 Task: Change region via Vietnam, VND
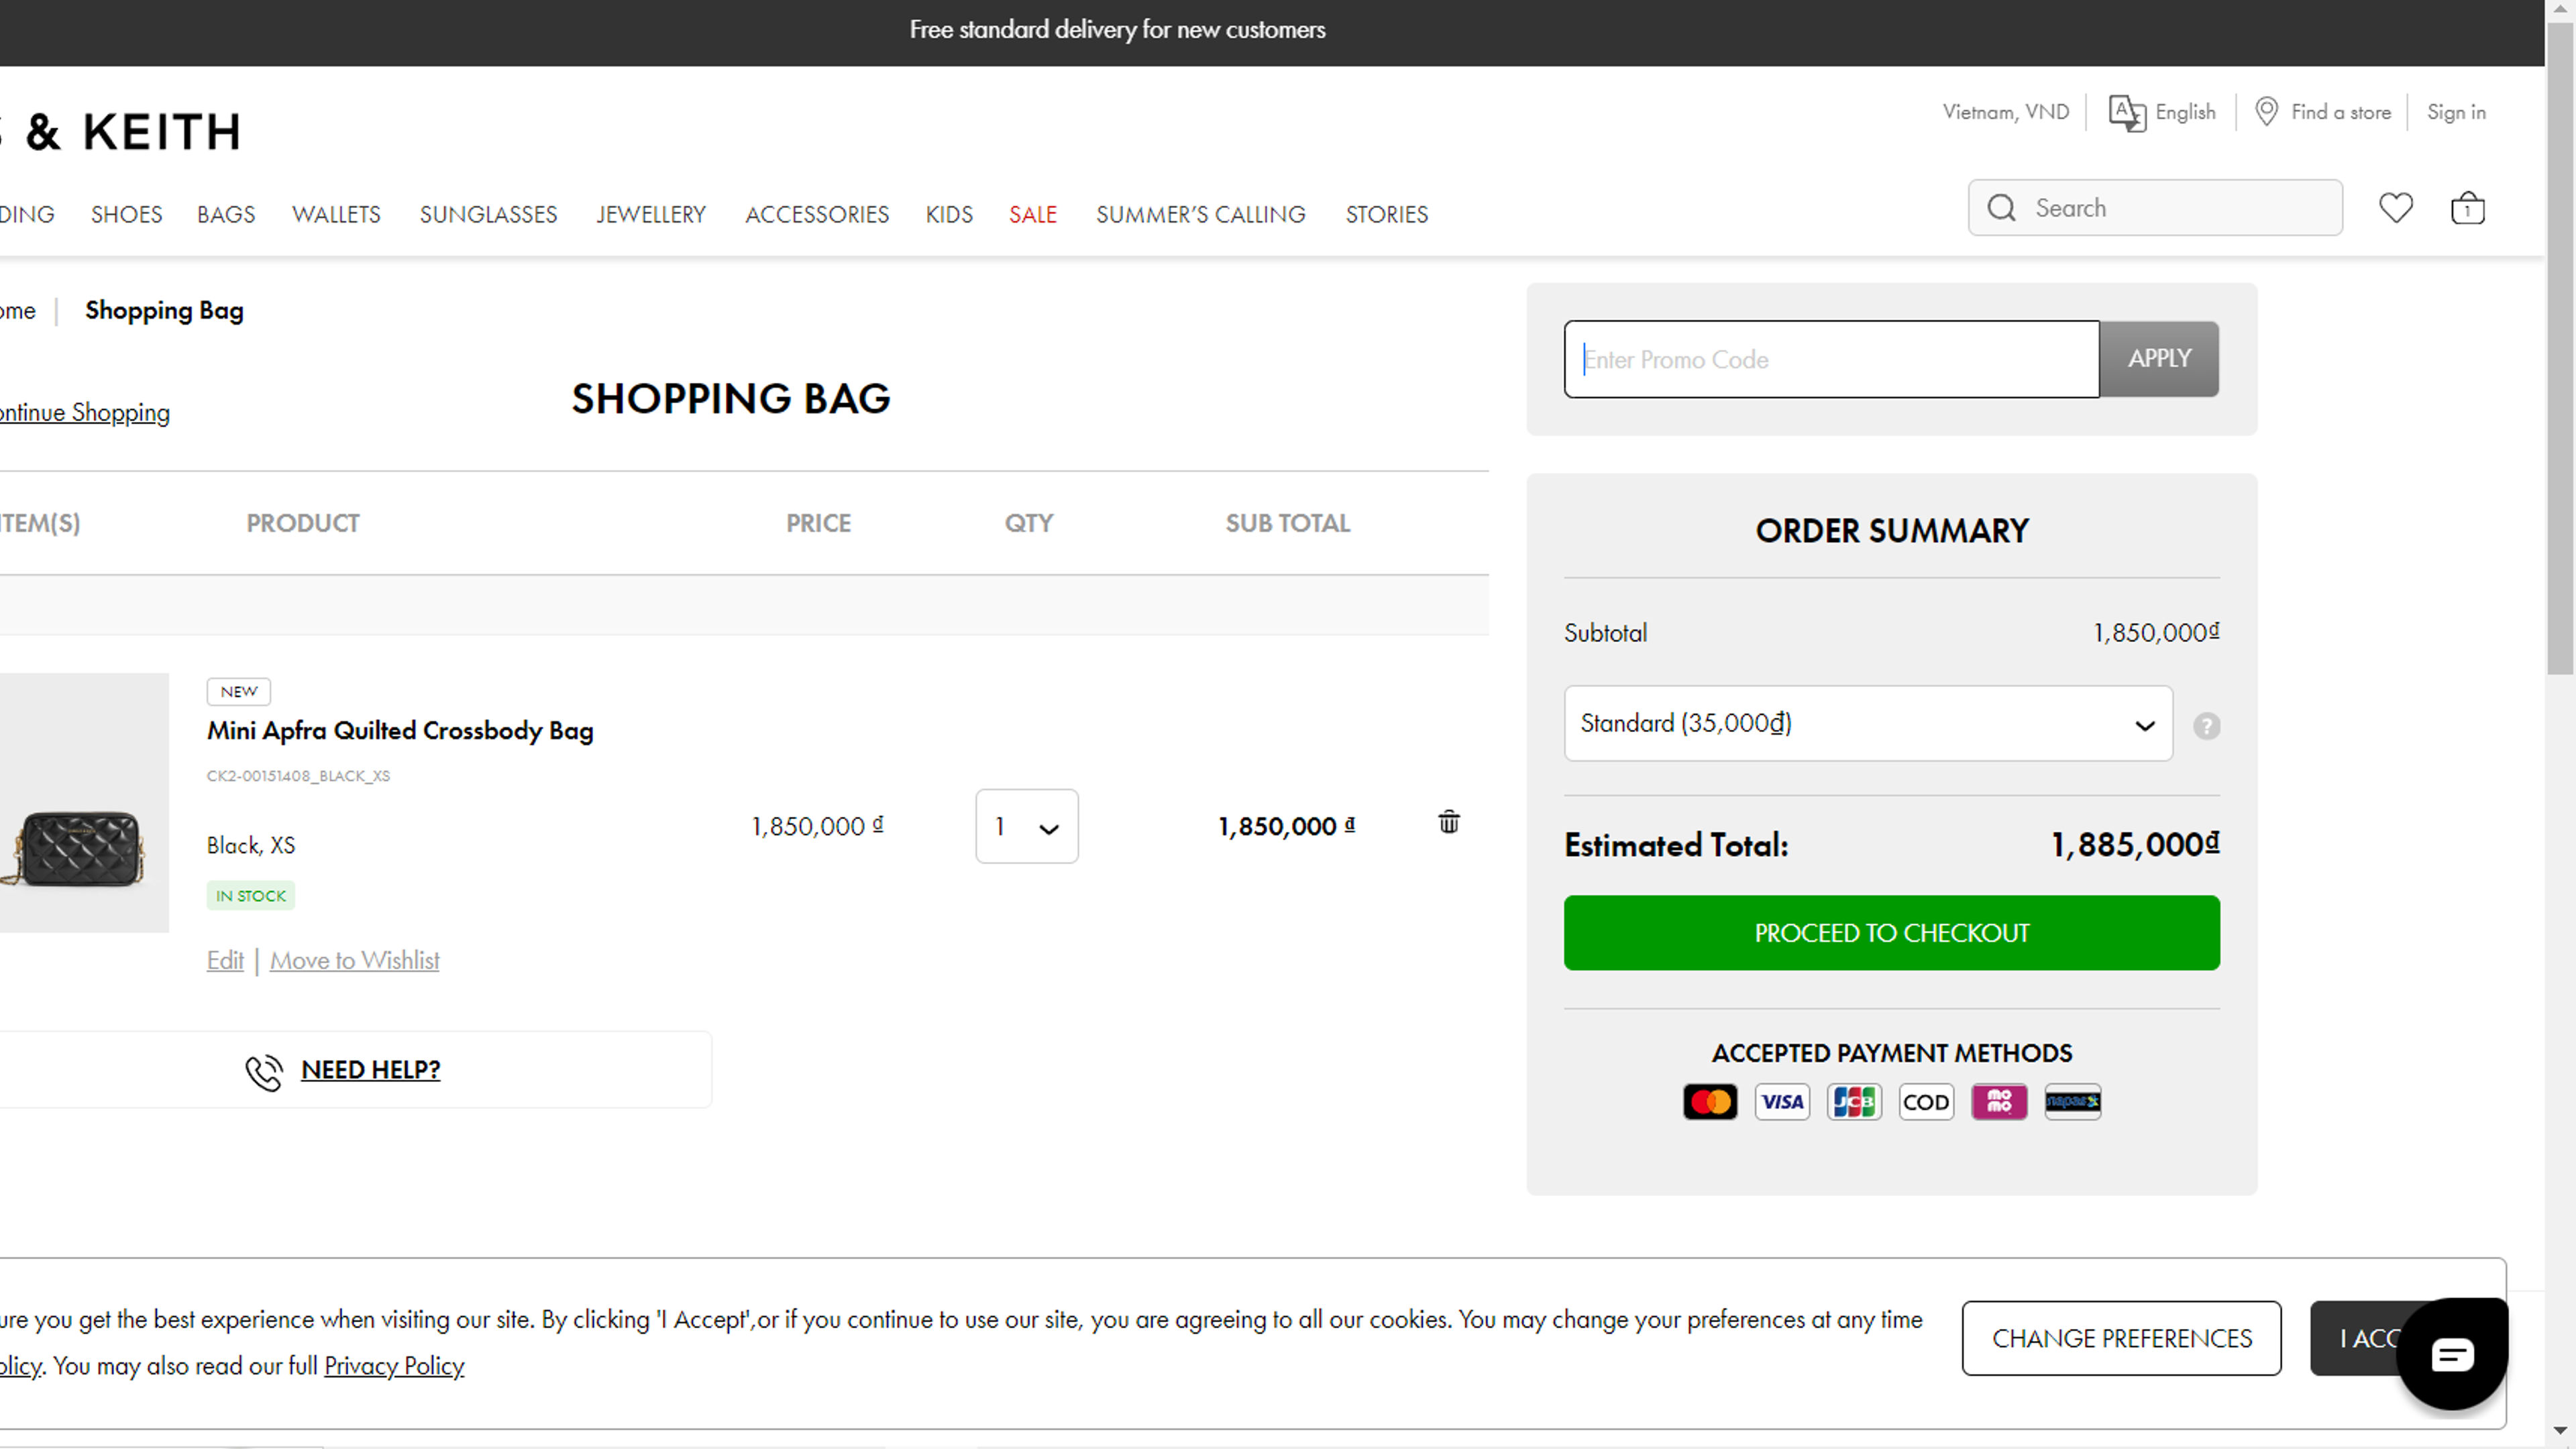tap(2005, 112)
